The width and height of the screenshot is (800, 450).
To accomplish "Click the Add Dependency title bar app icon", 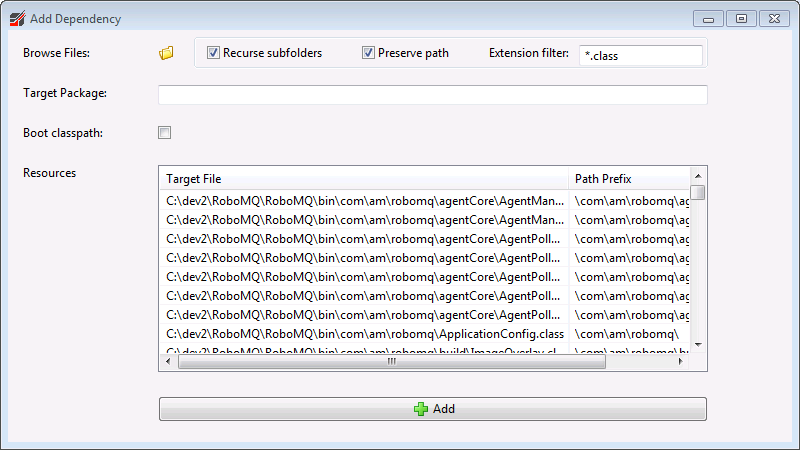I will pyautogui.click(x=17, y=18).
